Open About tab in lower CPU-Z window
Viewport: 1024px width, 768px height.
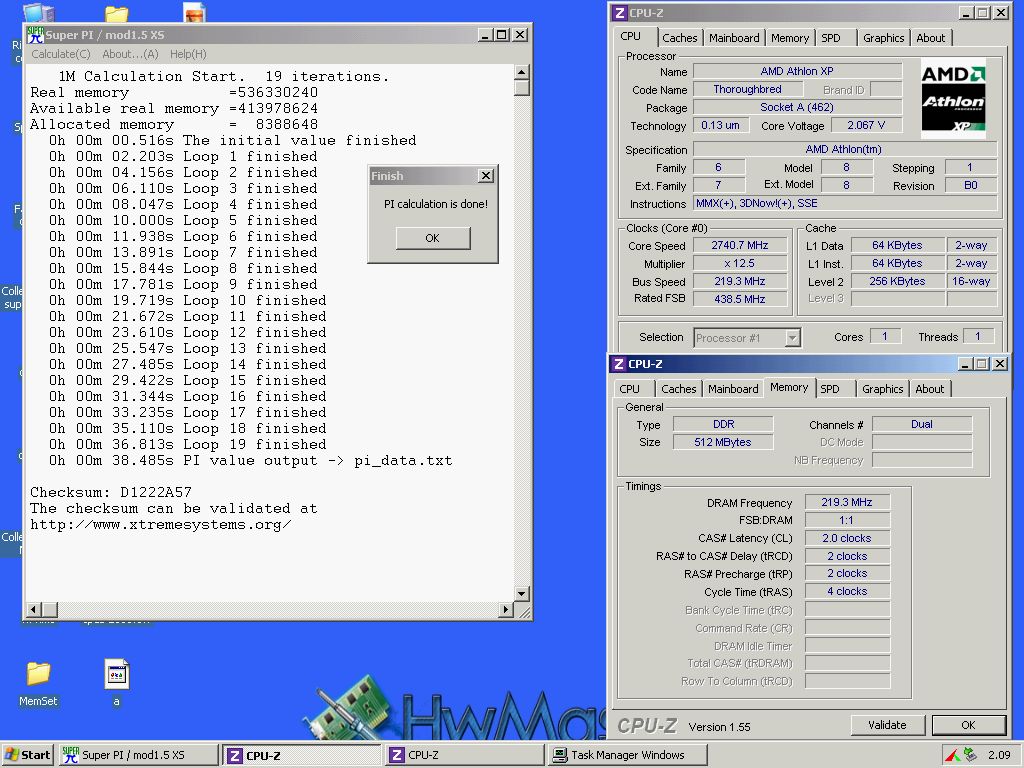(x=929, y=389)
